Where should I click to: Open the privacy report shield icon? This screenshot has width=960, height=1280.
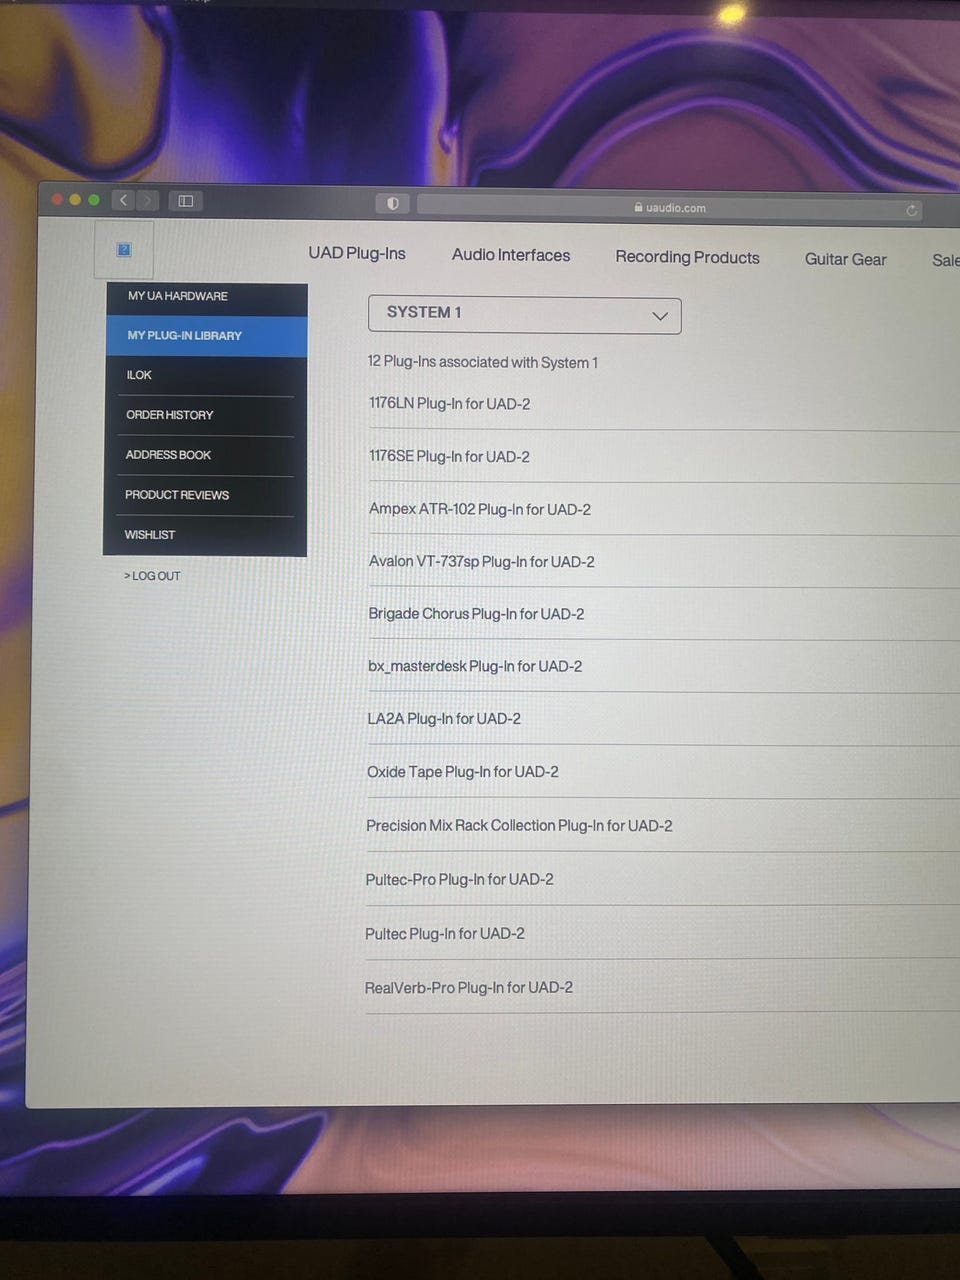393,203
